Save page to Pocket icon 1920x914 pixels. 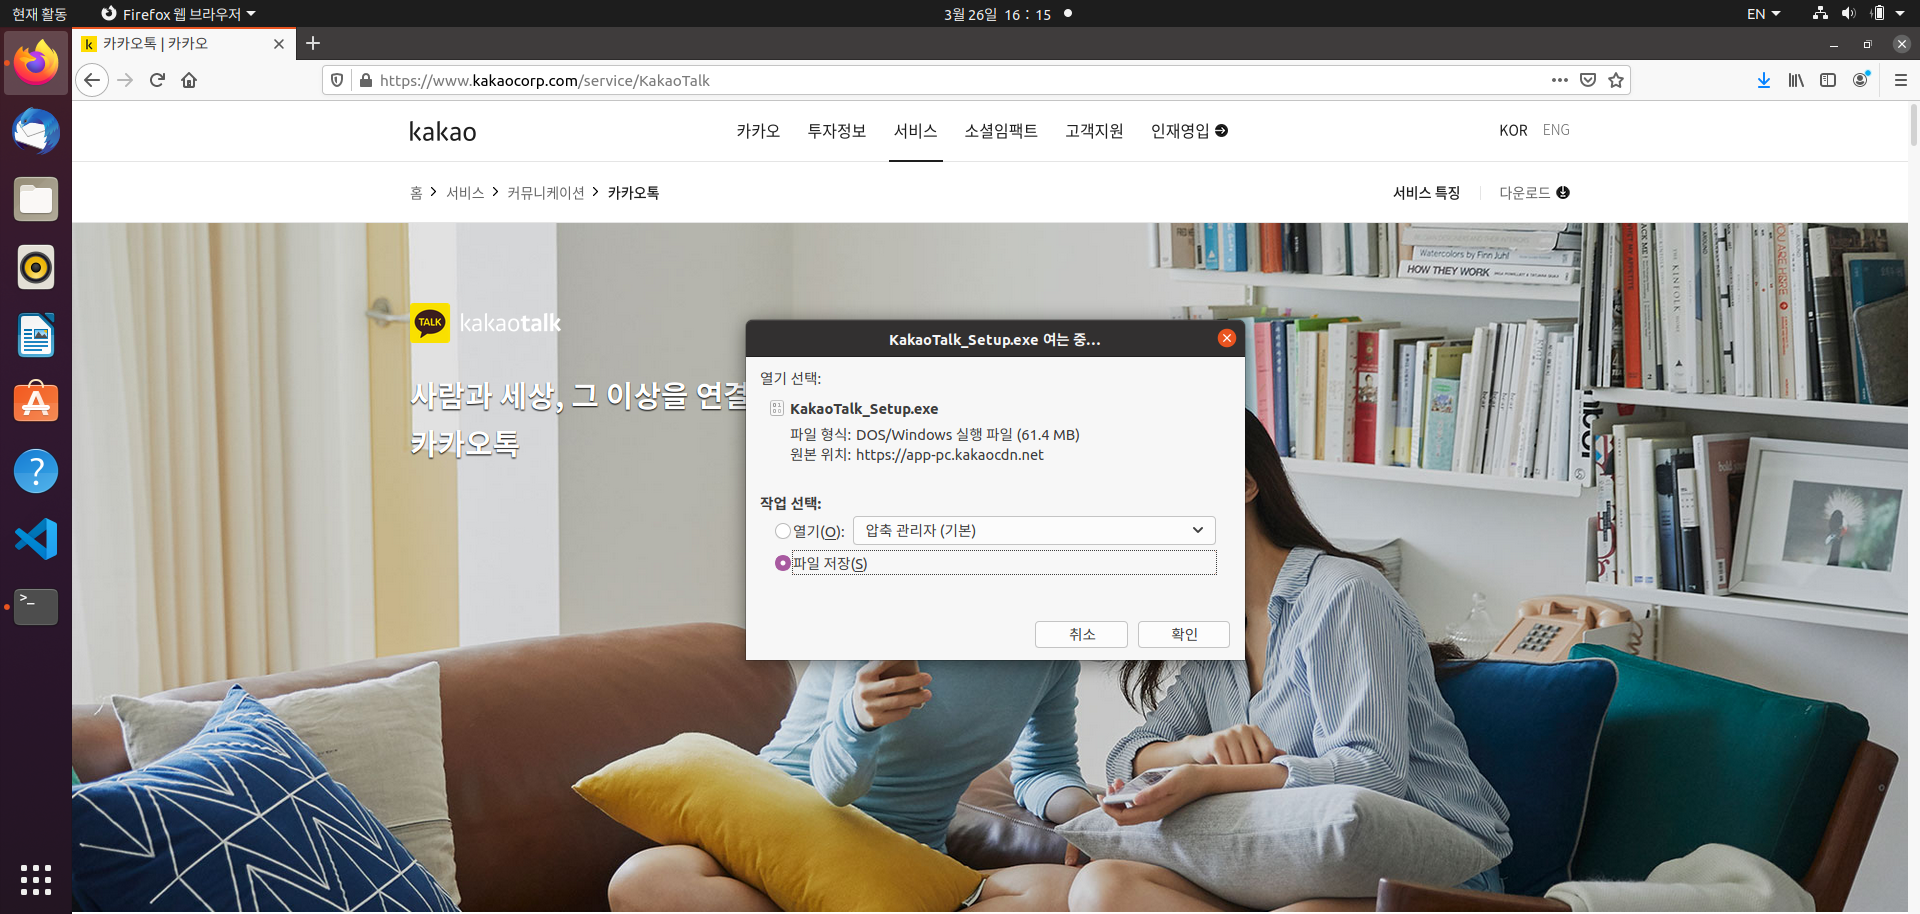(1588, 80)
